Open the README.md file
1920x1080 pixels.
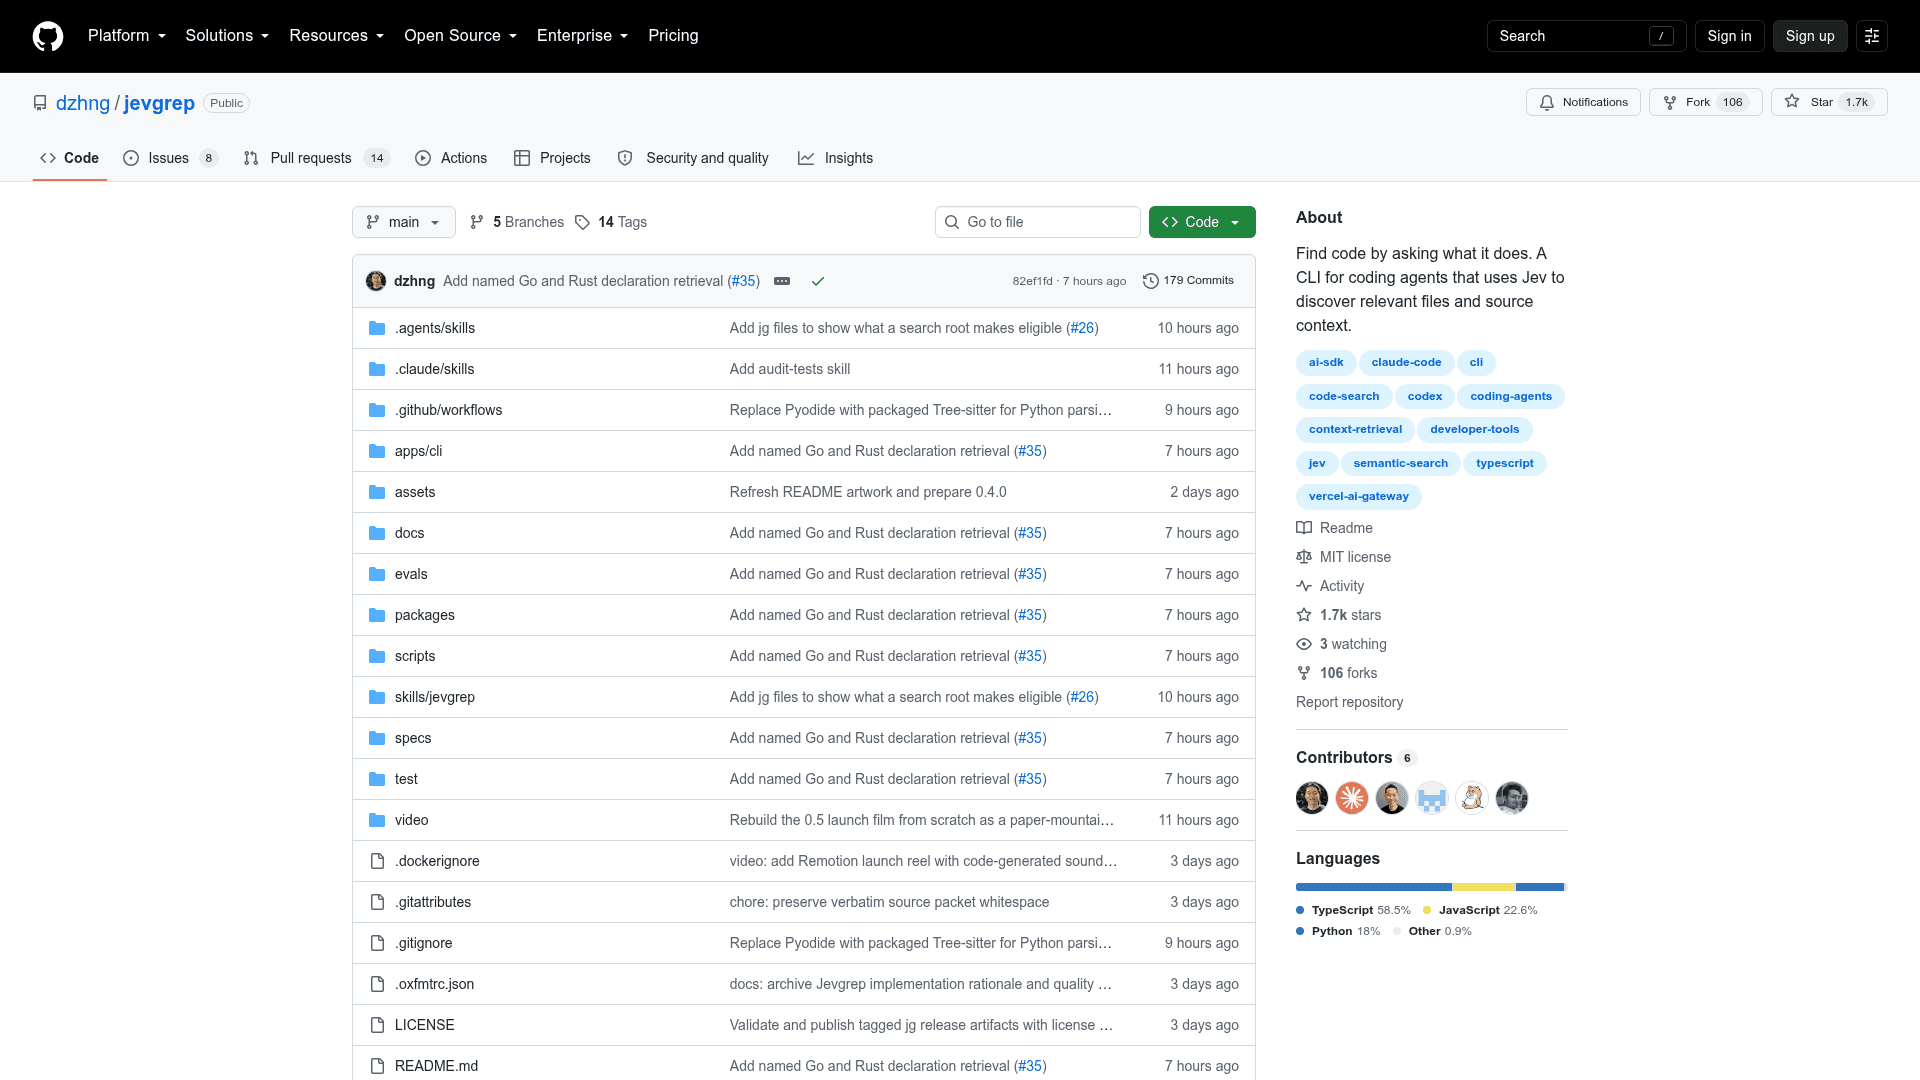pos(436,1066)
